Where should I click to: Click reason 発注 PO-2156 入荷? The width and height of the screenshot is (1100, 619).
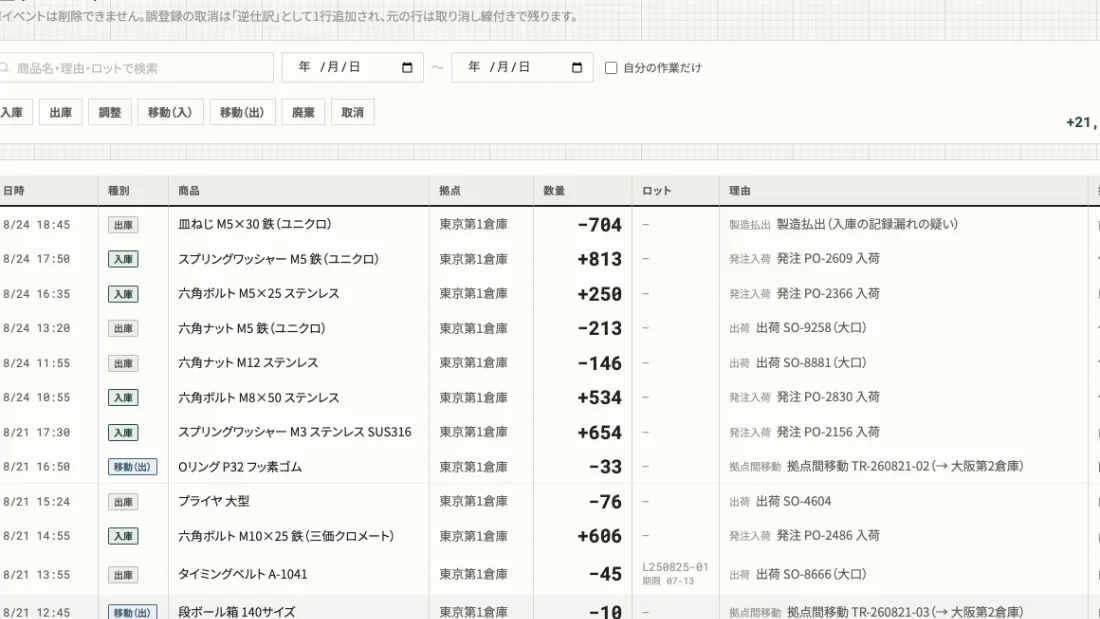coord(828,432)
